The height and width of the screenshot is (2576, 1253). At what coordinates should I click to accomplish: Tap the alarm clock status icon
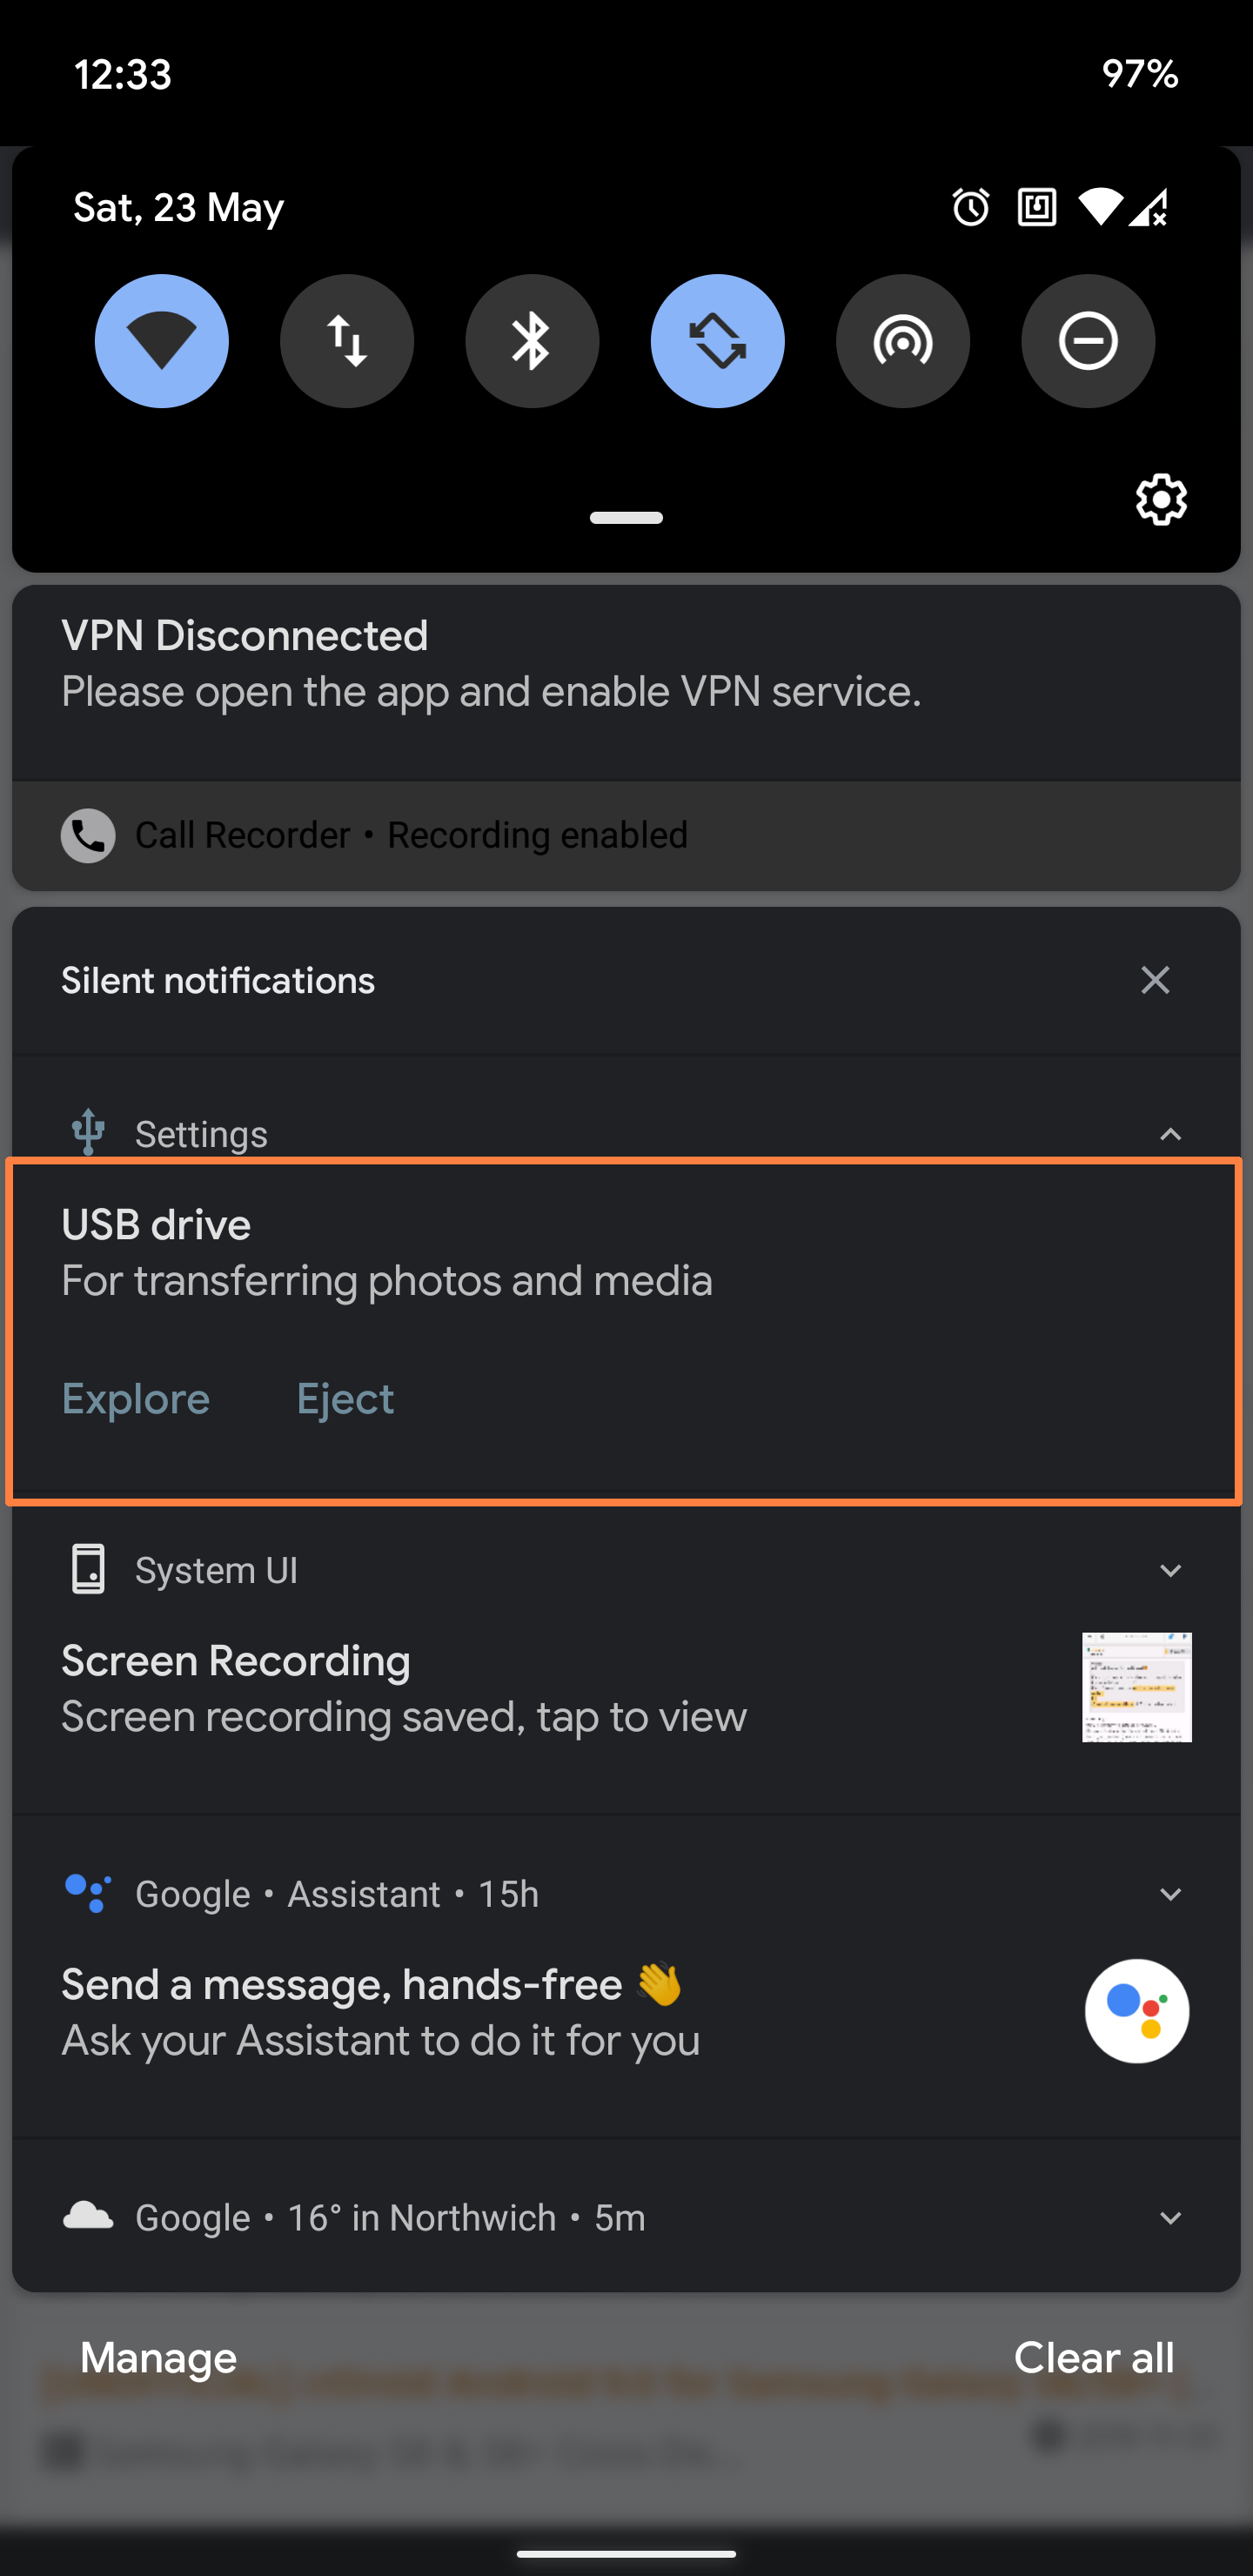970,207
